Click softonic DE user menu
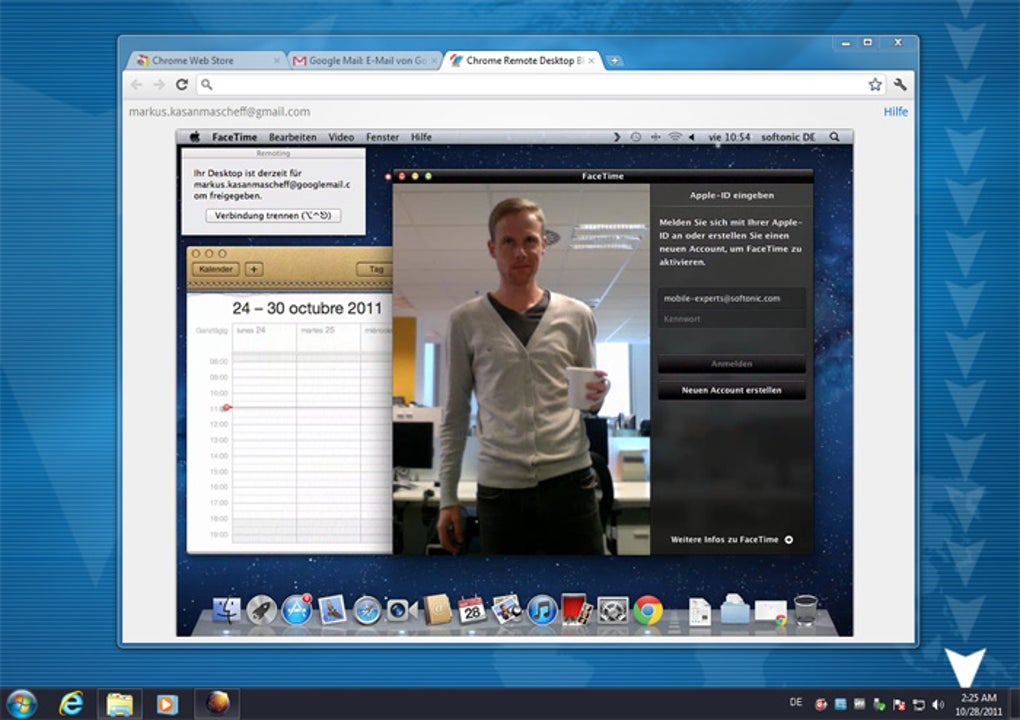This screenshot has width=1020, height=720. pyautogui.click(x=788, y=137)
